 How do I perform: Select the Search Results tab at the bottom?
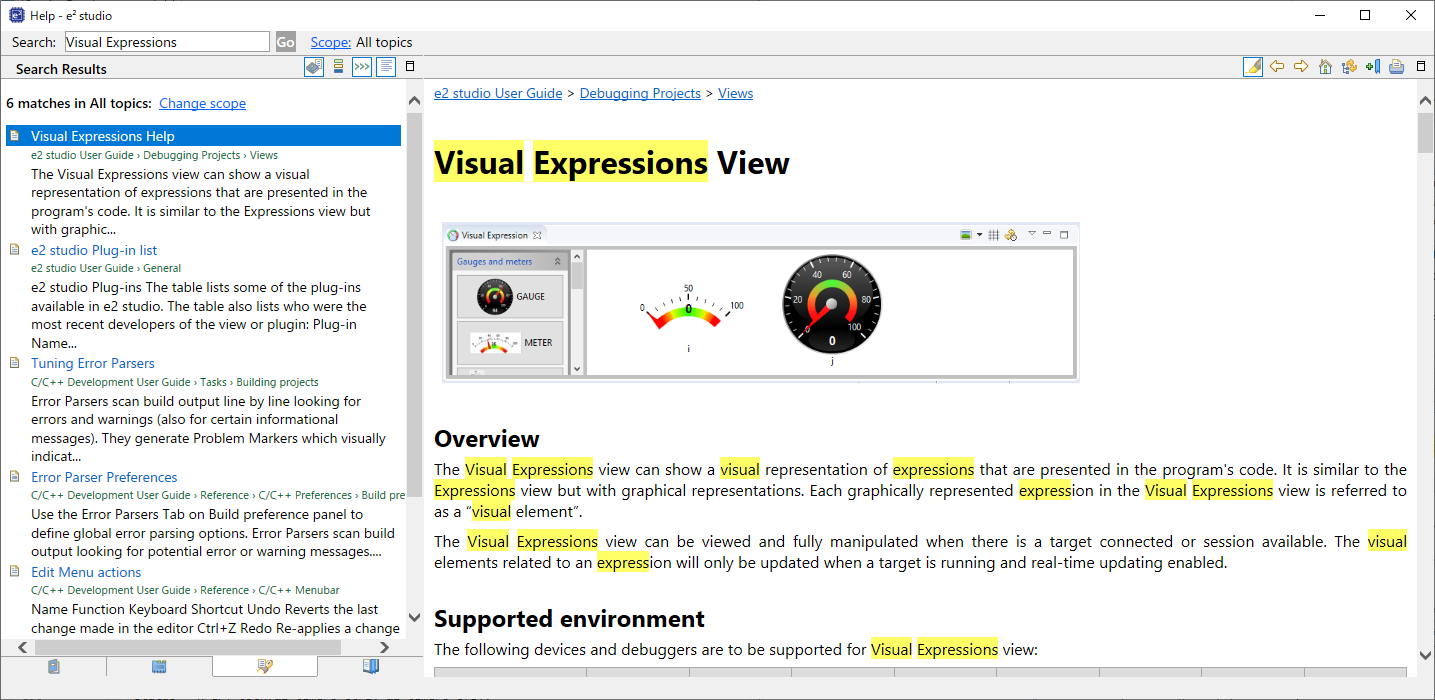(x=265, y=666)
